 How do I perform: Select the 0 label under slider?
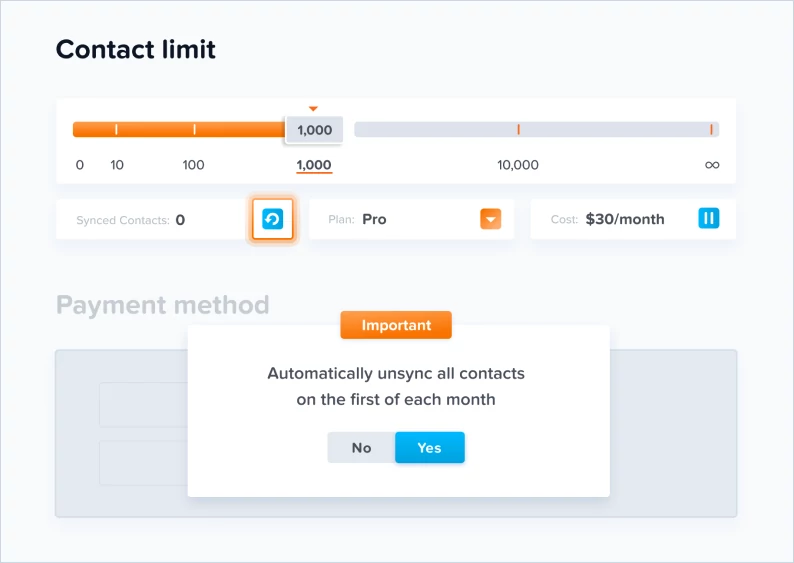click(x=80, y=165)
